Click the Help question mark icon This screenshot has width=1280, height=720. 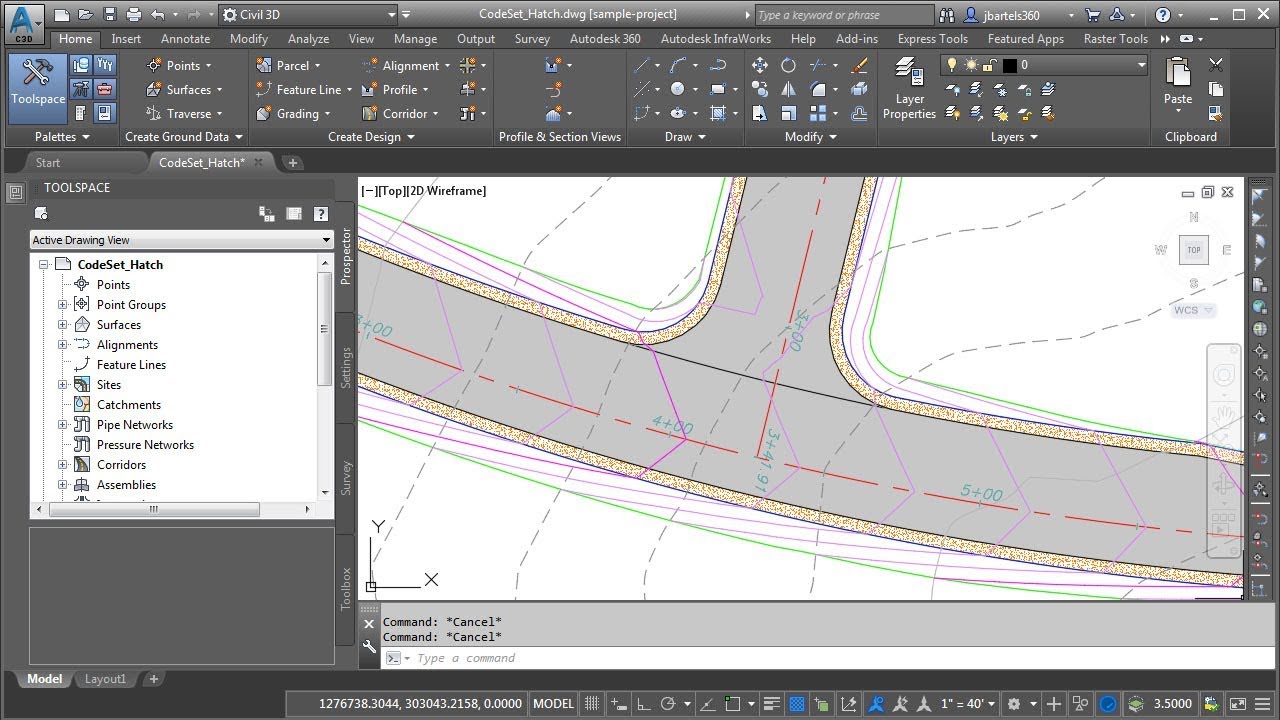click(x=1163, y=15)
